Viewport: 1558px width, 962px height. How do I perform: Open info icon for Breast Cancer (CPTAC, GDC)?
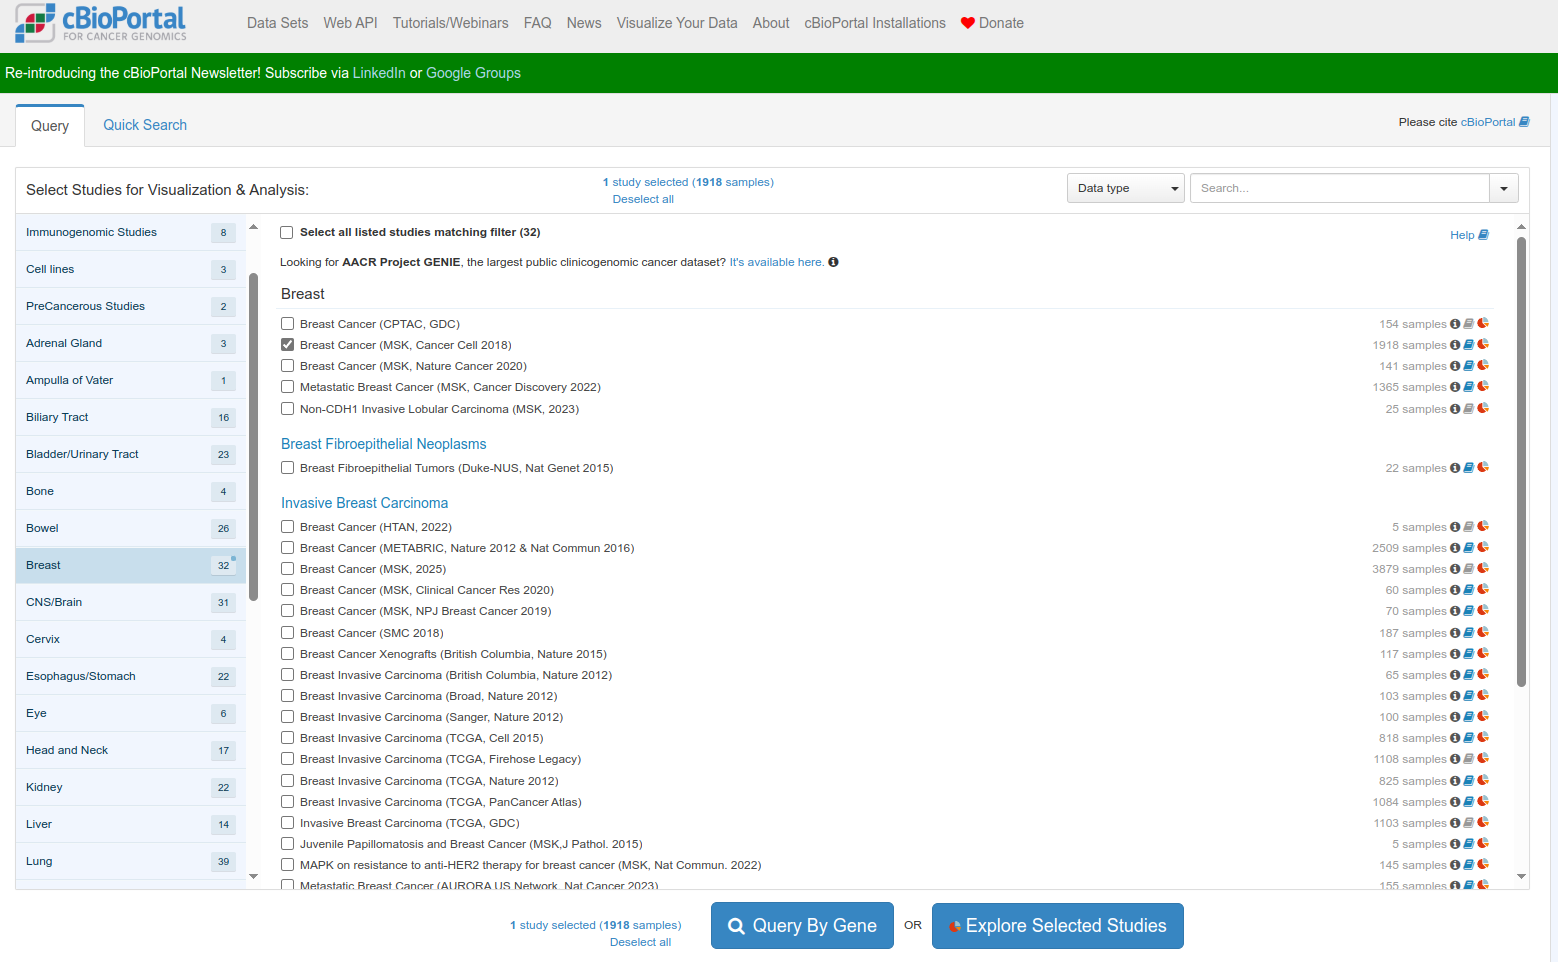pos(1455,324)
